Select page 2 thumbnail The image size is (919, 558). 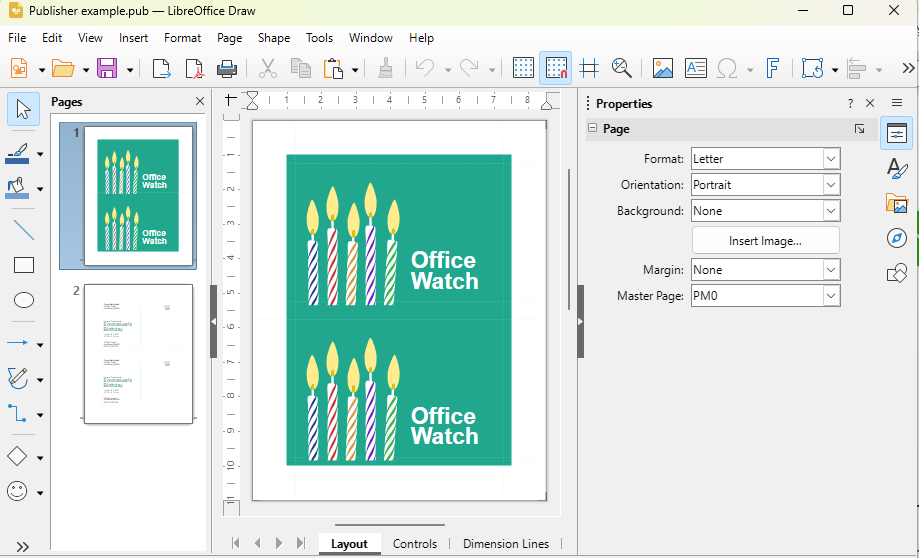(138, 353)
